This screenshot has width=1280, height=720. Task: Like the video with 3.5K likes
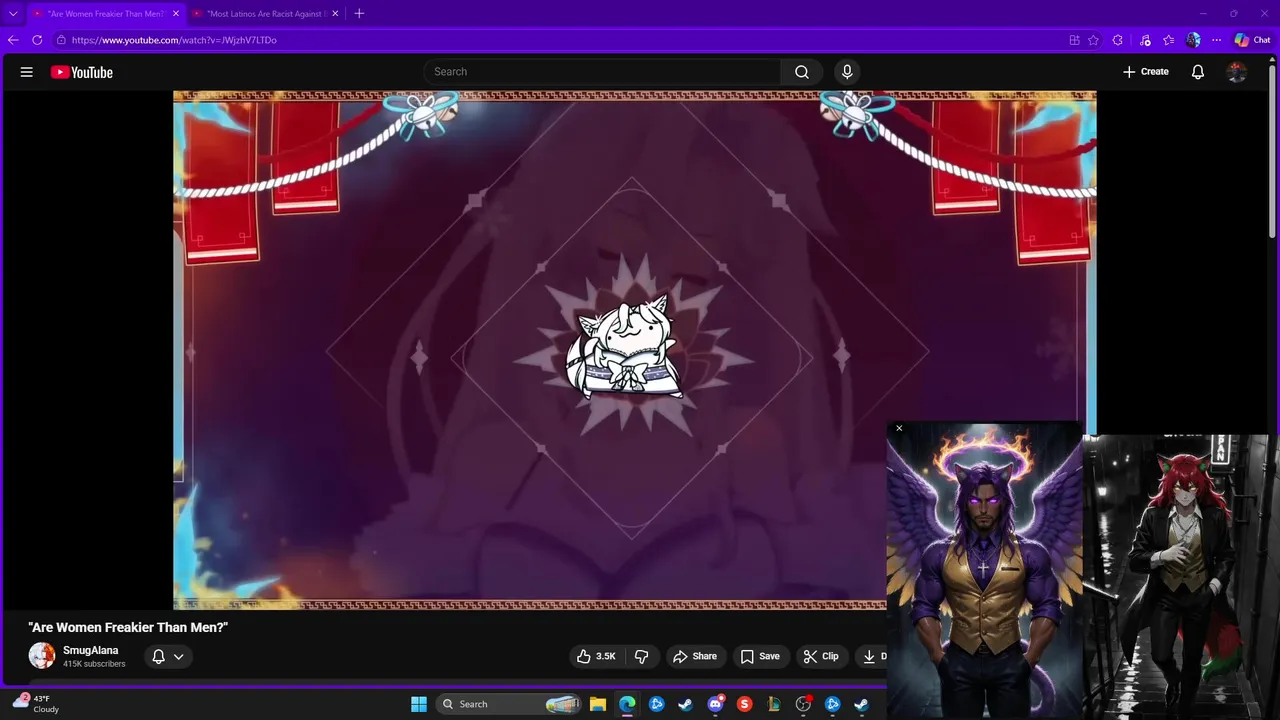tap(596, 656)
